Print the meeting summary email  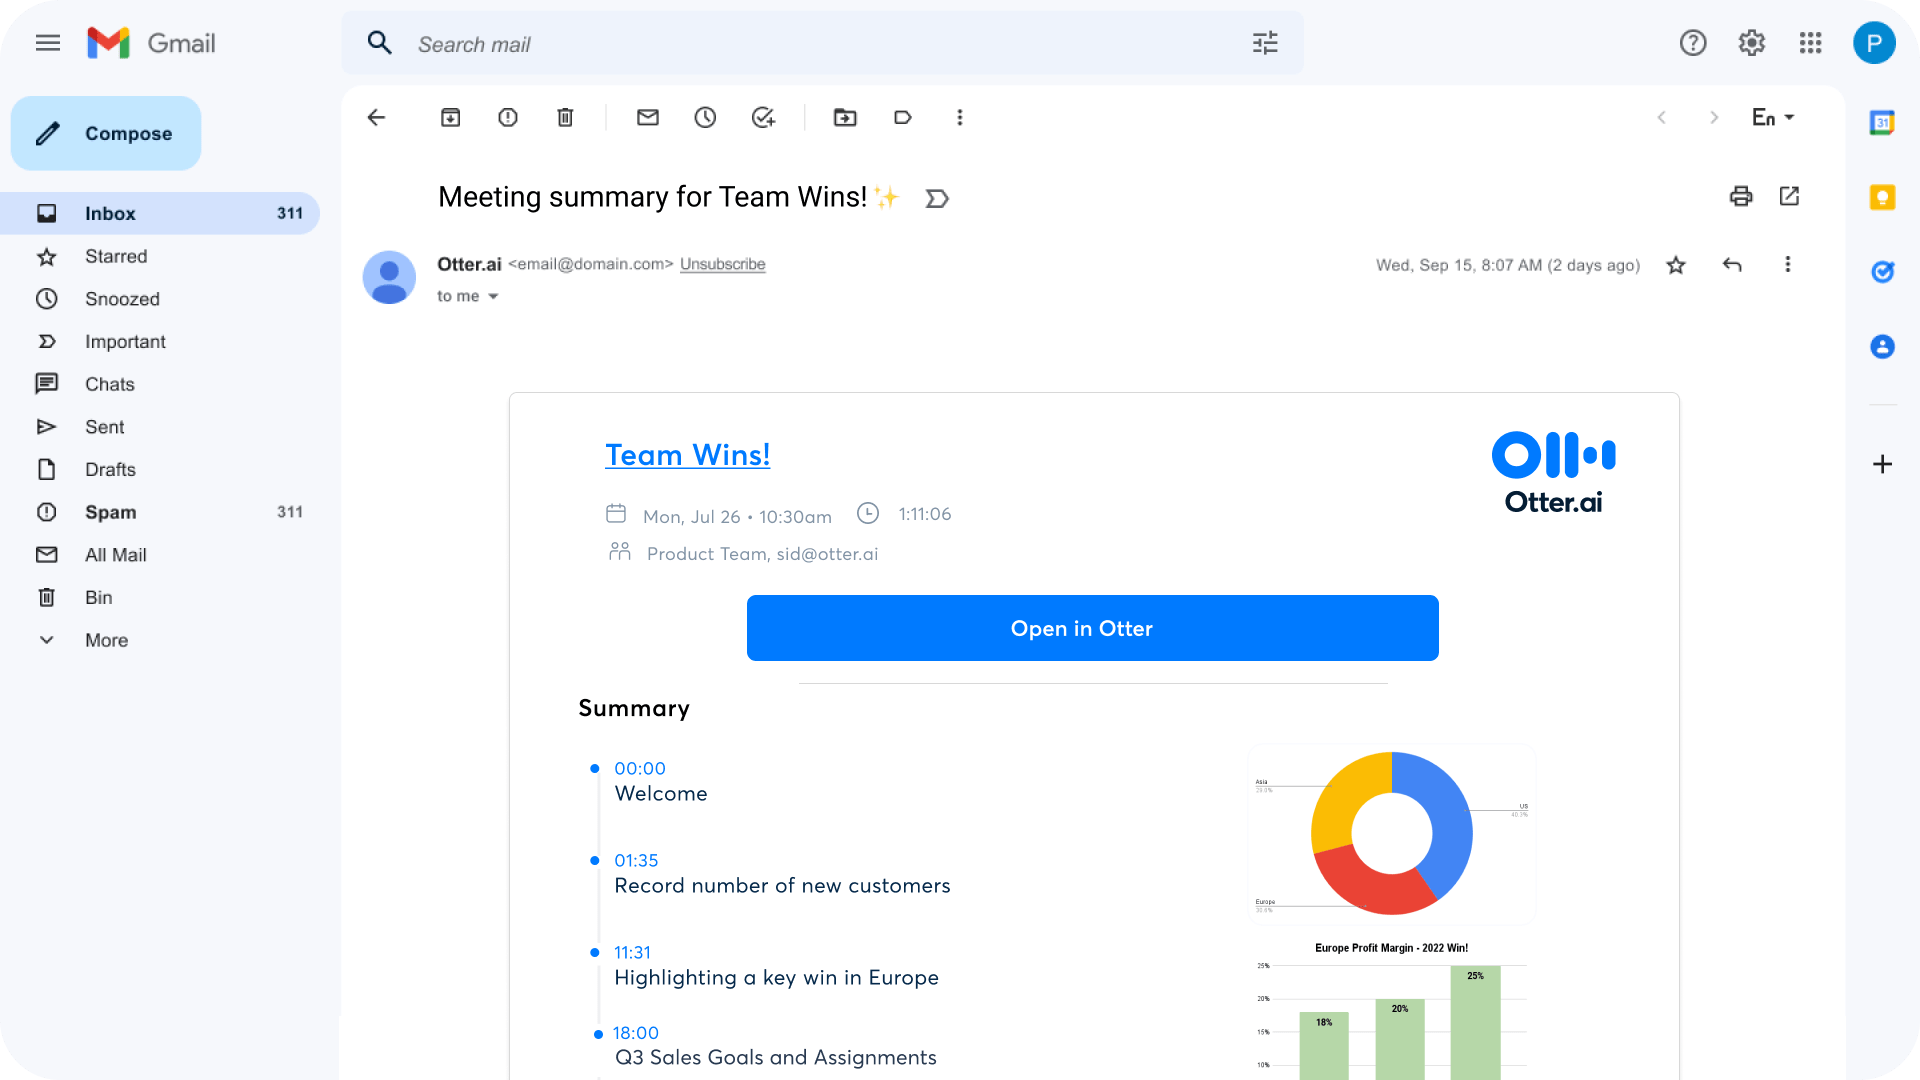coord(1742,196)
